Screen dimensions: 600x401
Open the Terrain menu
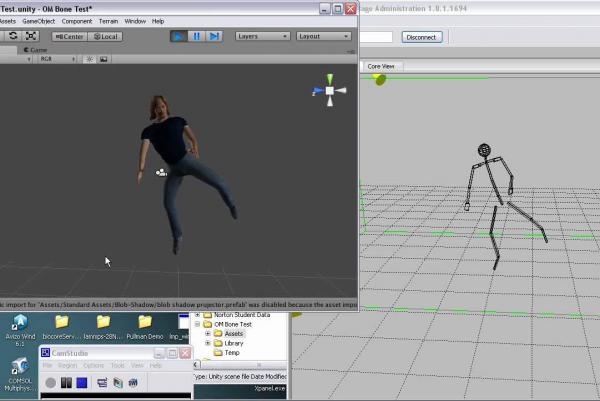[108, 21]
